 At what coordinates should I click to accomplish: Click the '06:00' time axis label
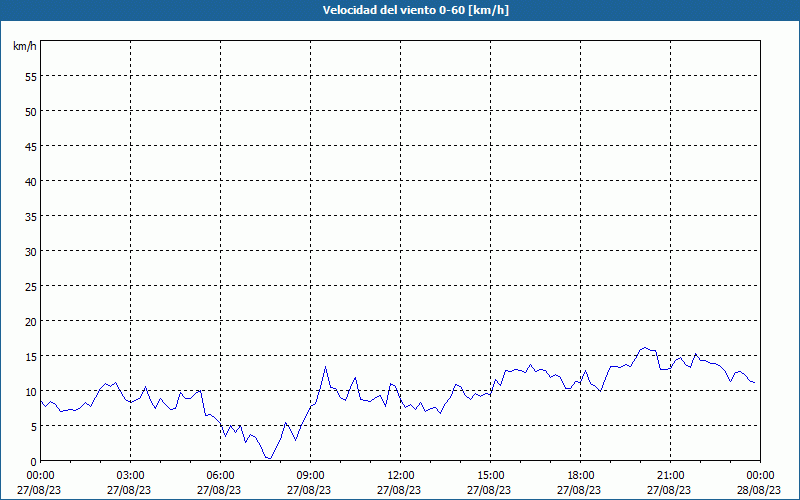(220, 476)
